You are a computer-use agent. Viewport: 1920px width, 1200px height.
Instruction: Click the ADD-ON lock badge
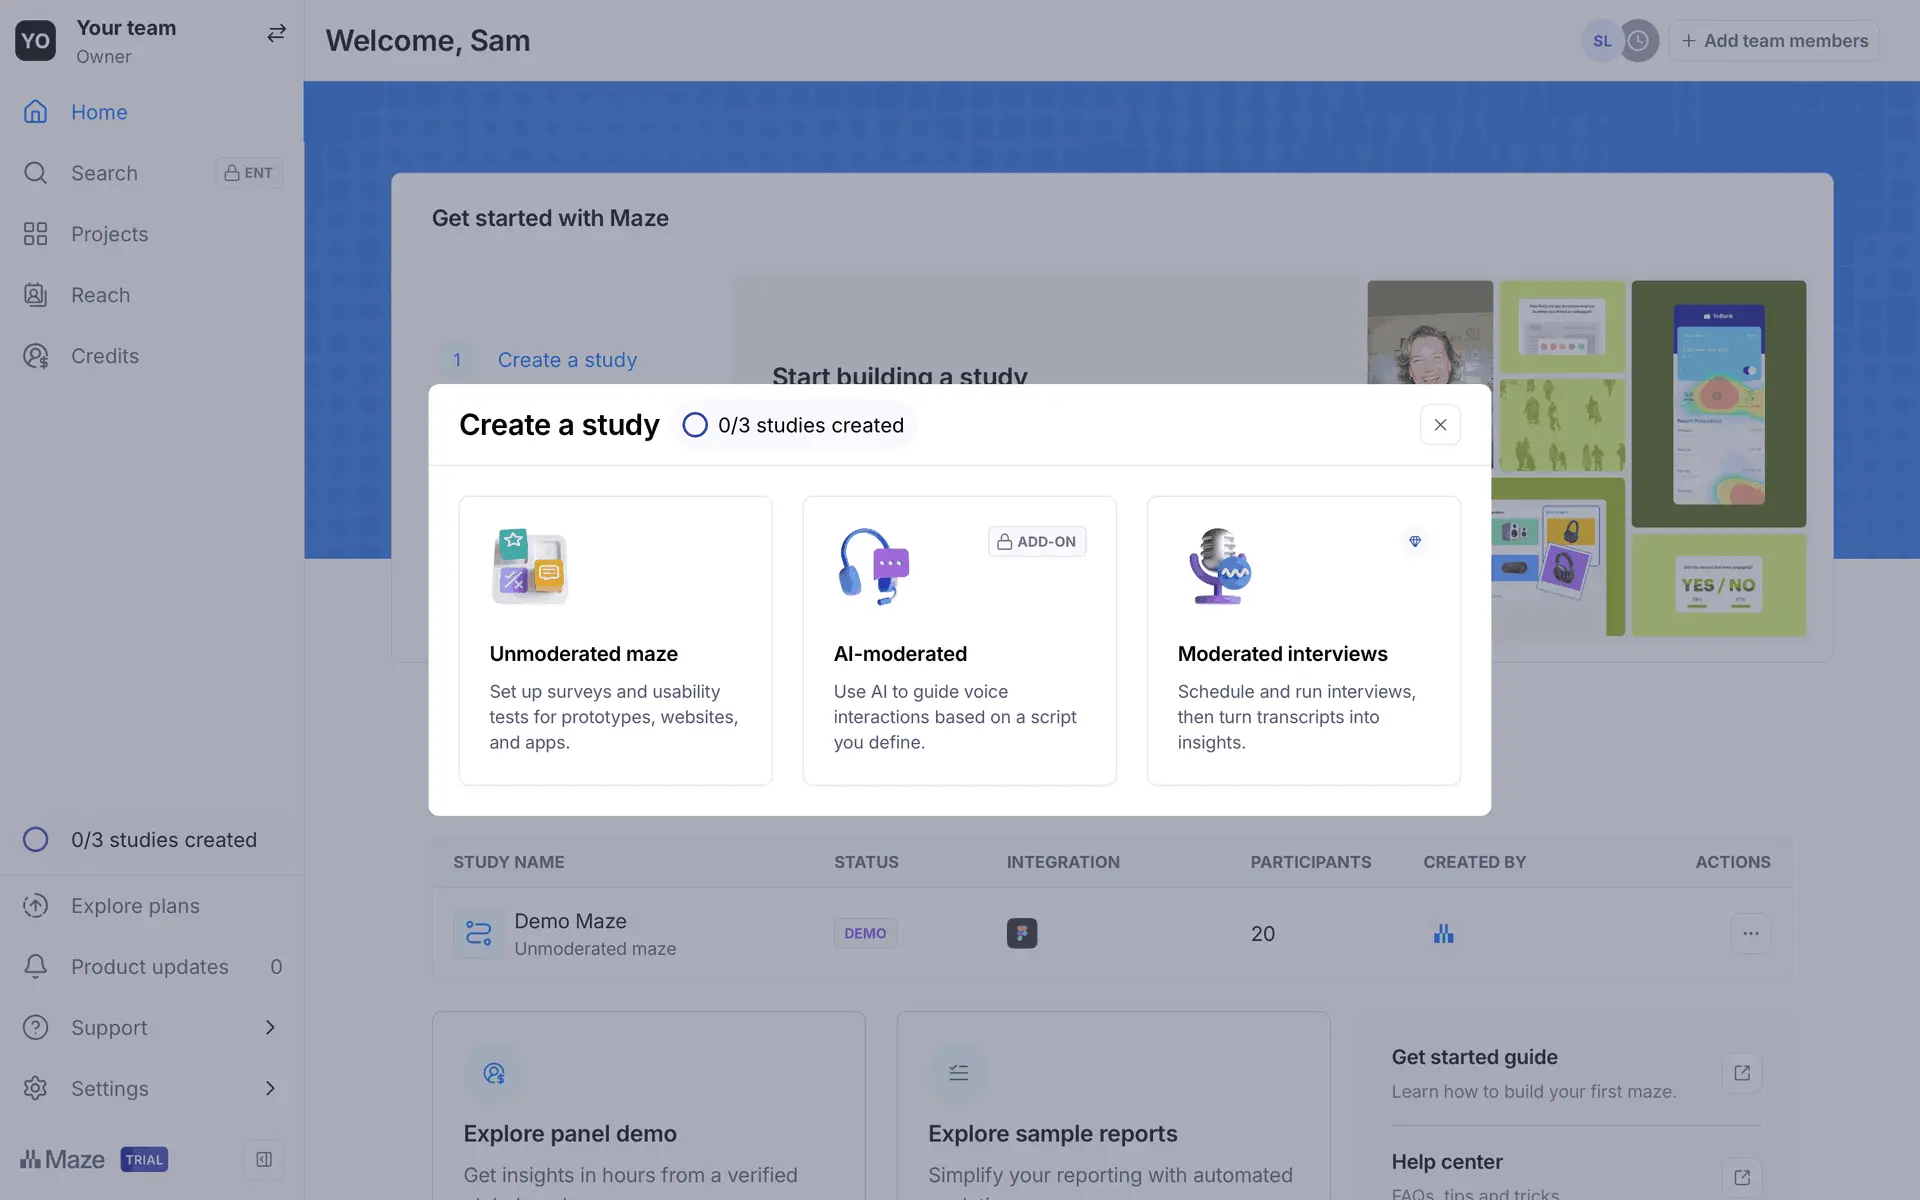(x=1037, y=541)
